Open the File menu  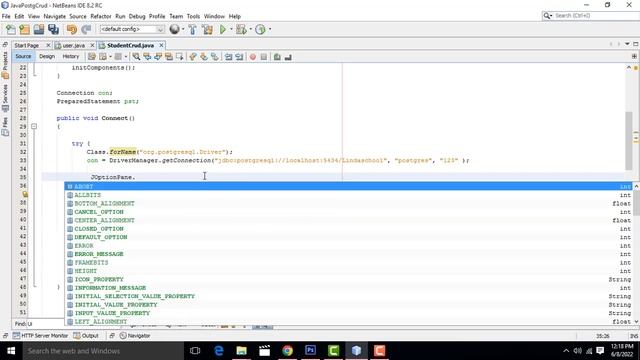(x=6, y=16)
